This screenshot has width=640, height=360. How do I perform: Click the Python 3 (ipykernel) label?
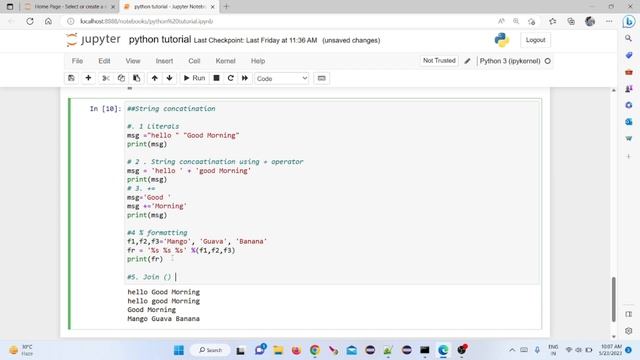tap(510, 61)
